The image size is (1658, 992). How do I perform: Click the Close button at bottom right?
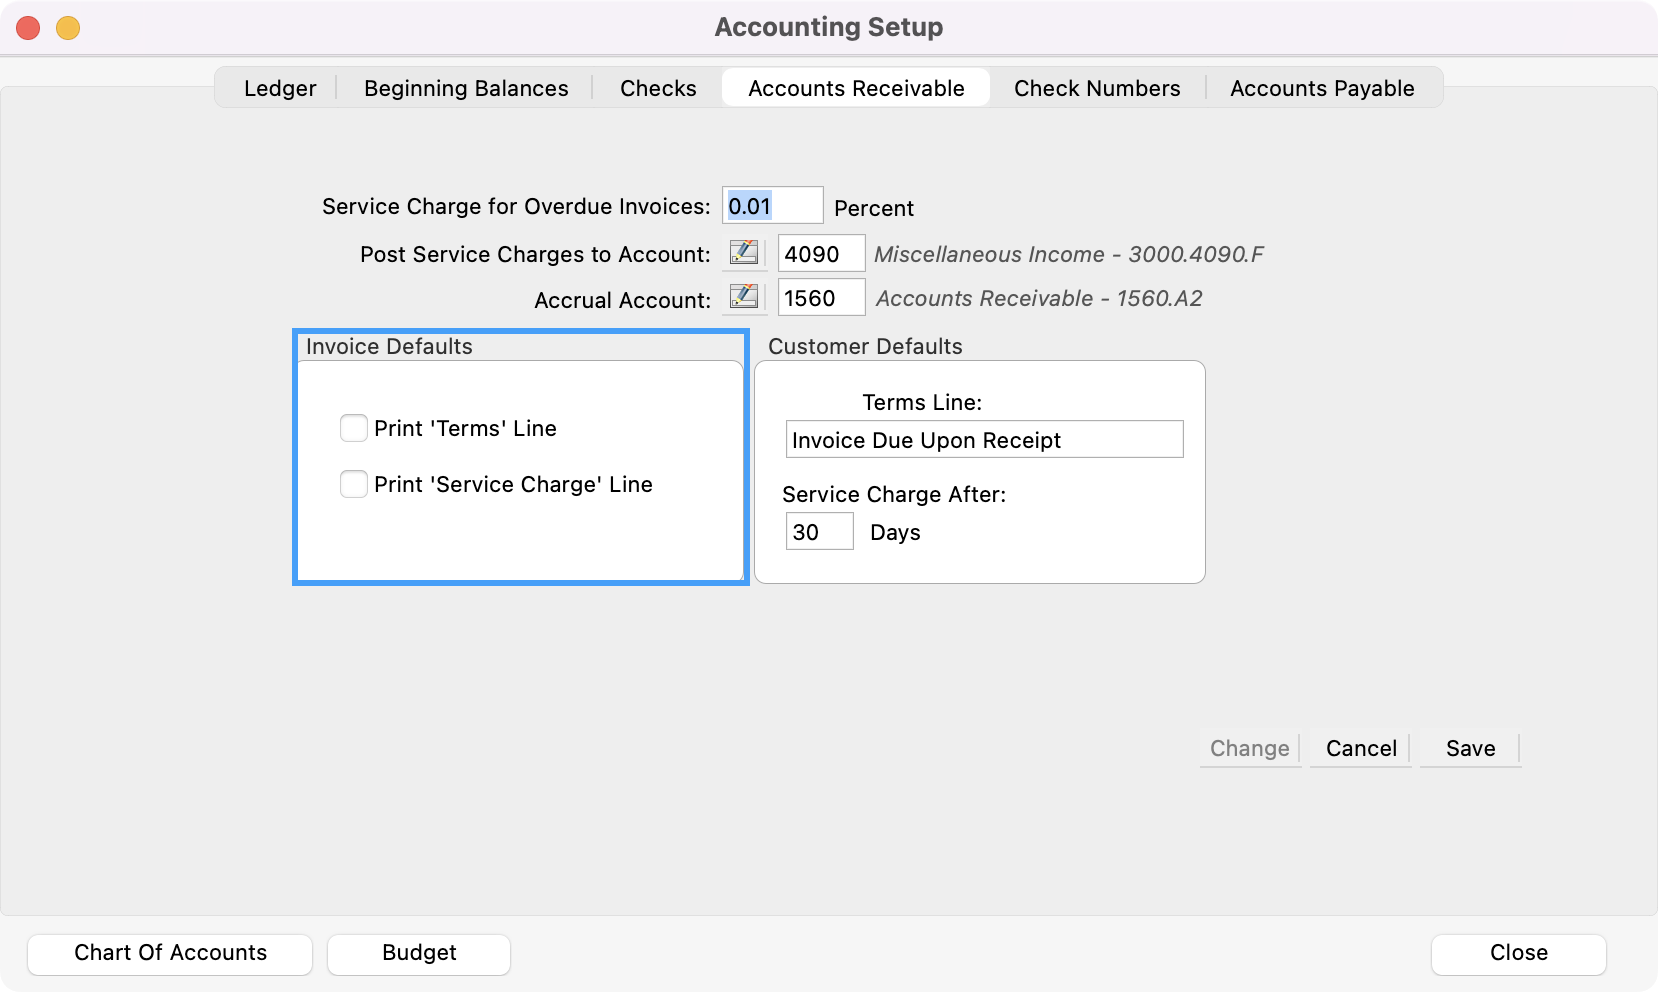(x=1518, y=953)
